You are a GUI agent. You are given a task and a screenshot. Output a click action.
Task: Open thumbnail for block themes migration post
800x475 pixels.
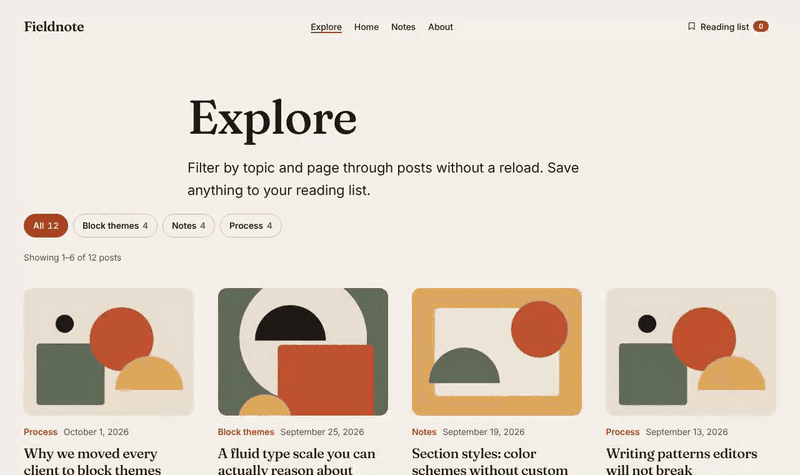pos(109,352)
